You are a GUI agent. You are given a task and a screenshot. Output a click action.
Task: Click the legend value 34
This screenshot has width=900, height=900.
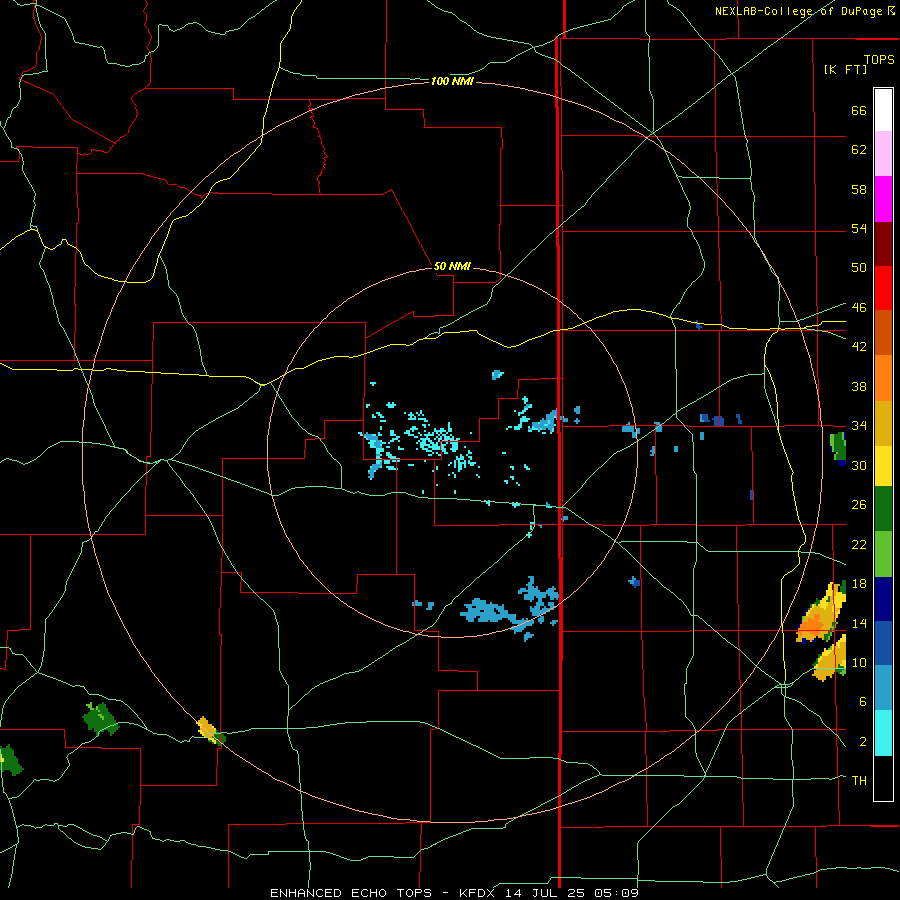coord(859,425)
